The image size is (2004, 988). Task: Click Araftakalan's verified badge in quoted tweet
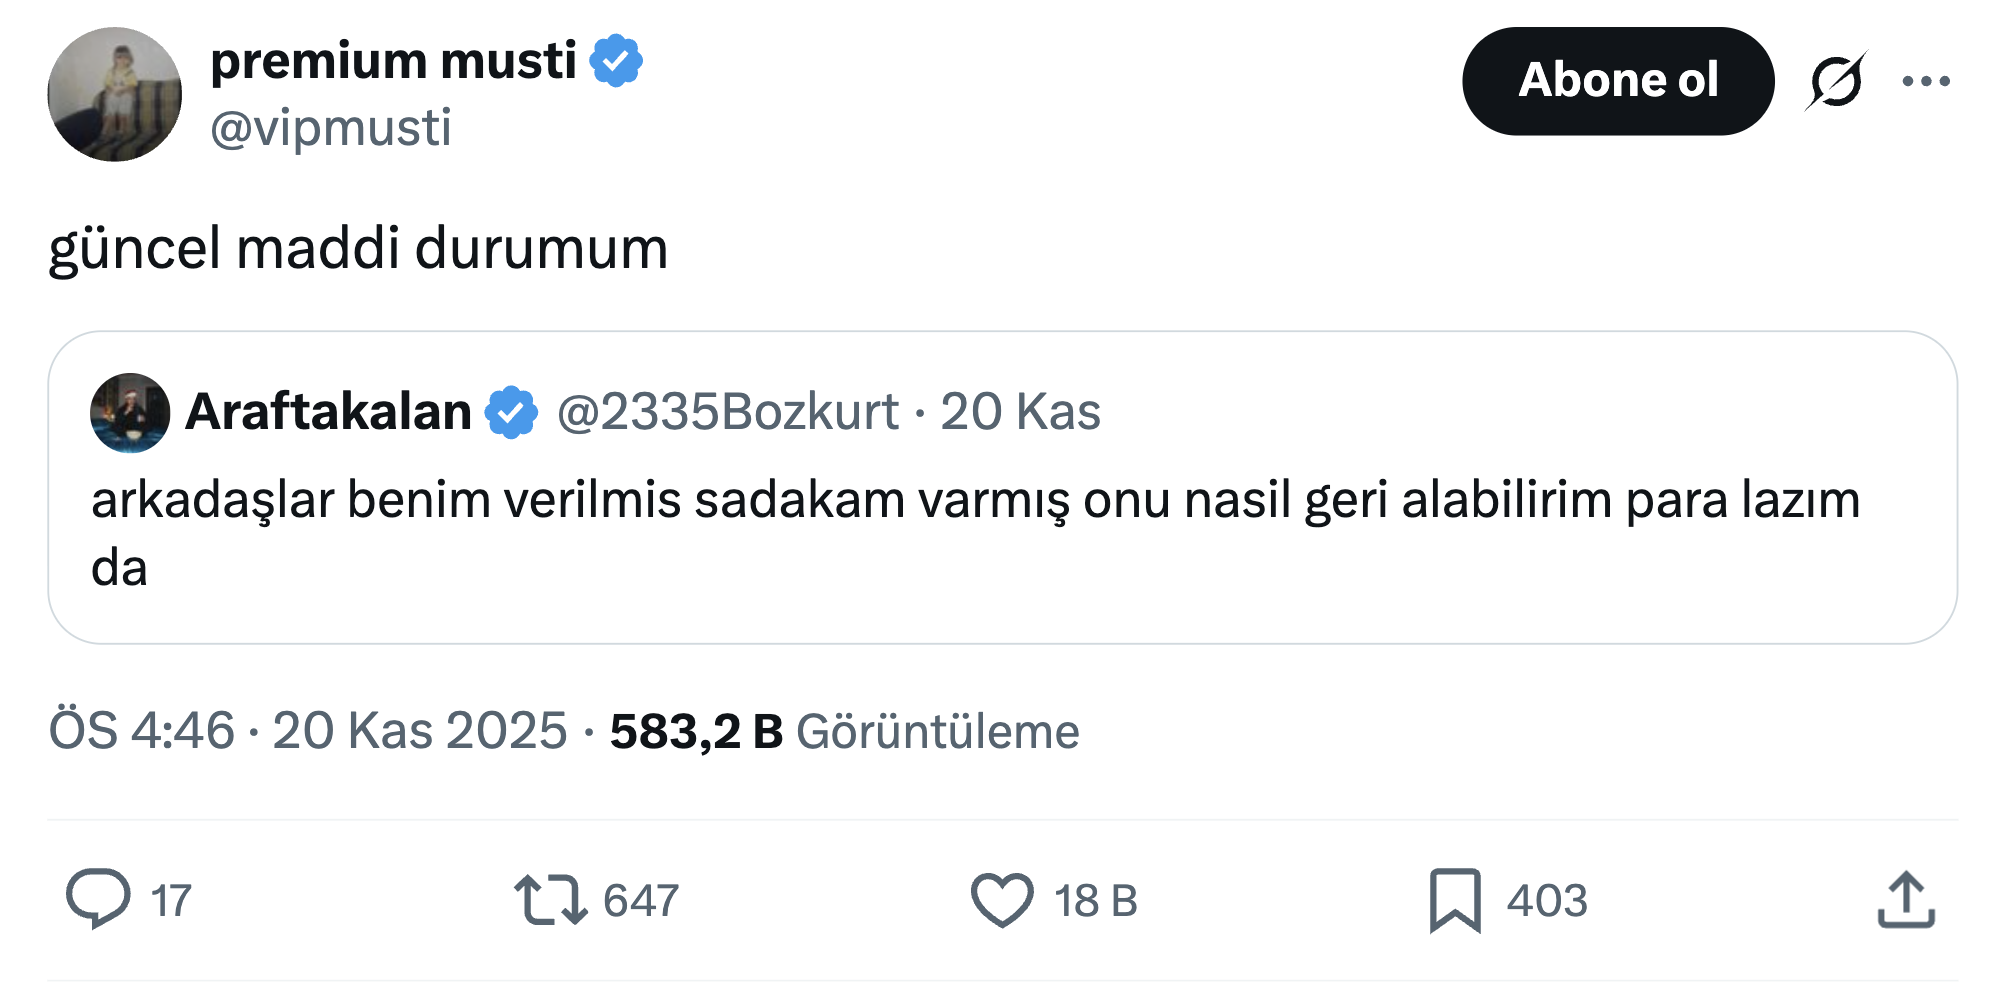(511, 412)
